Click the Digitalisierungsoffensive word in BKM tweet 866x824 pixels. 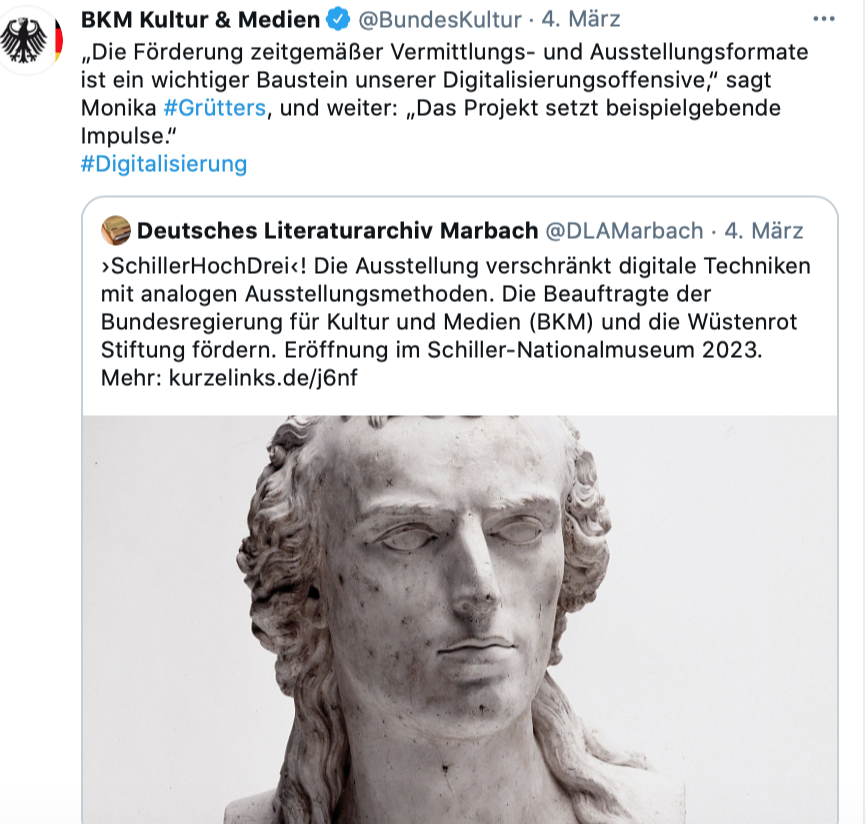point(578,80)
